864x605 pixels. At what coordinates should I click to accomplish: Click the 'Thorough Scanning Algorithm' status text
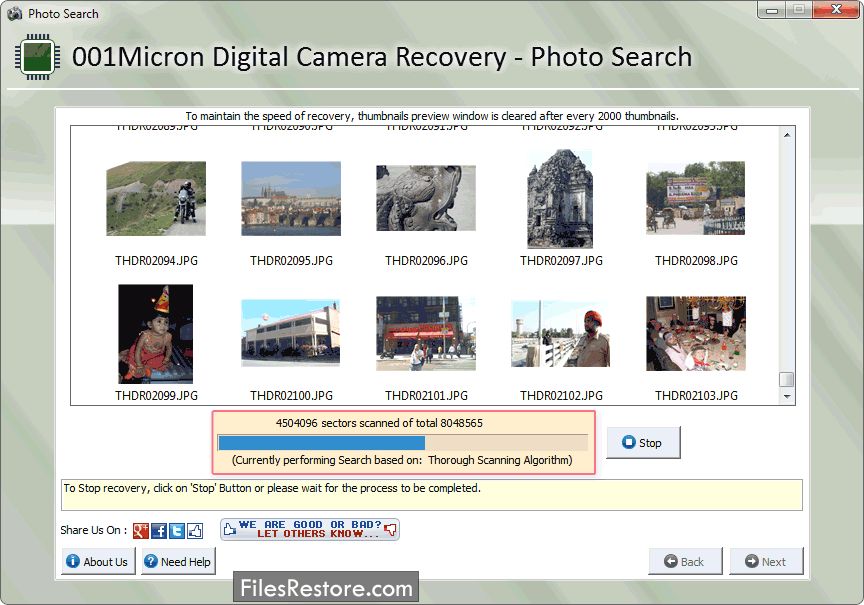tap(500, 460)
